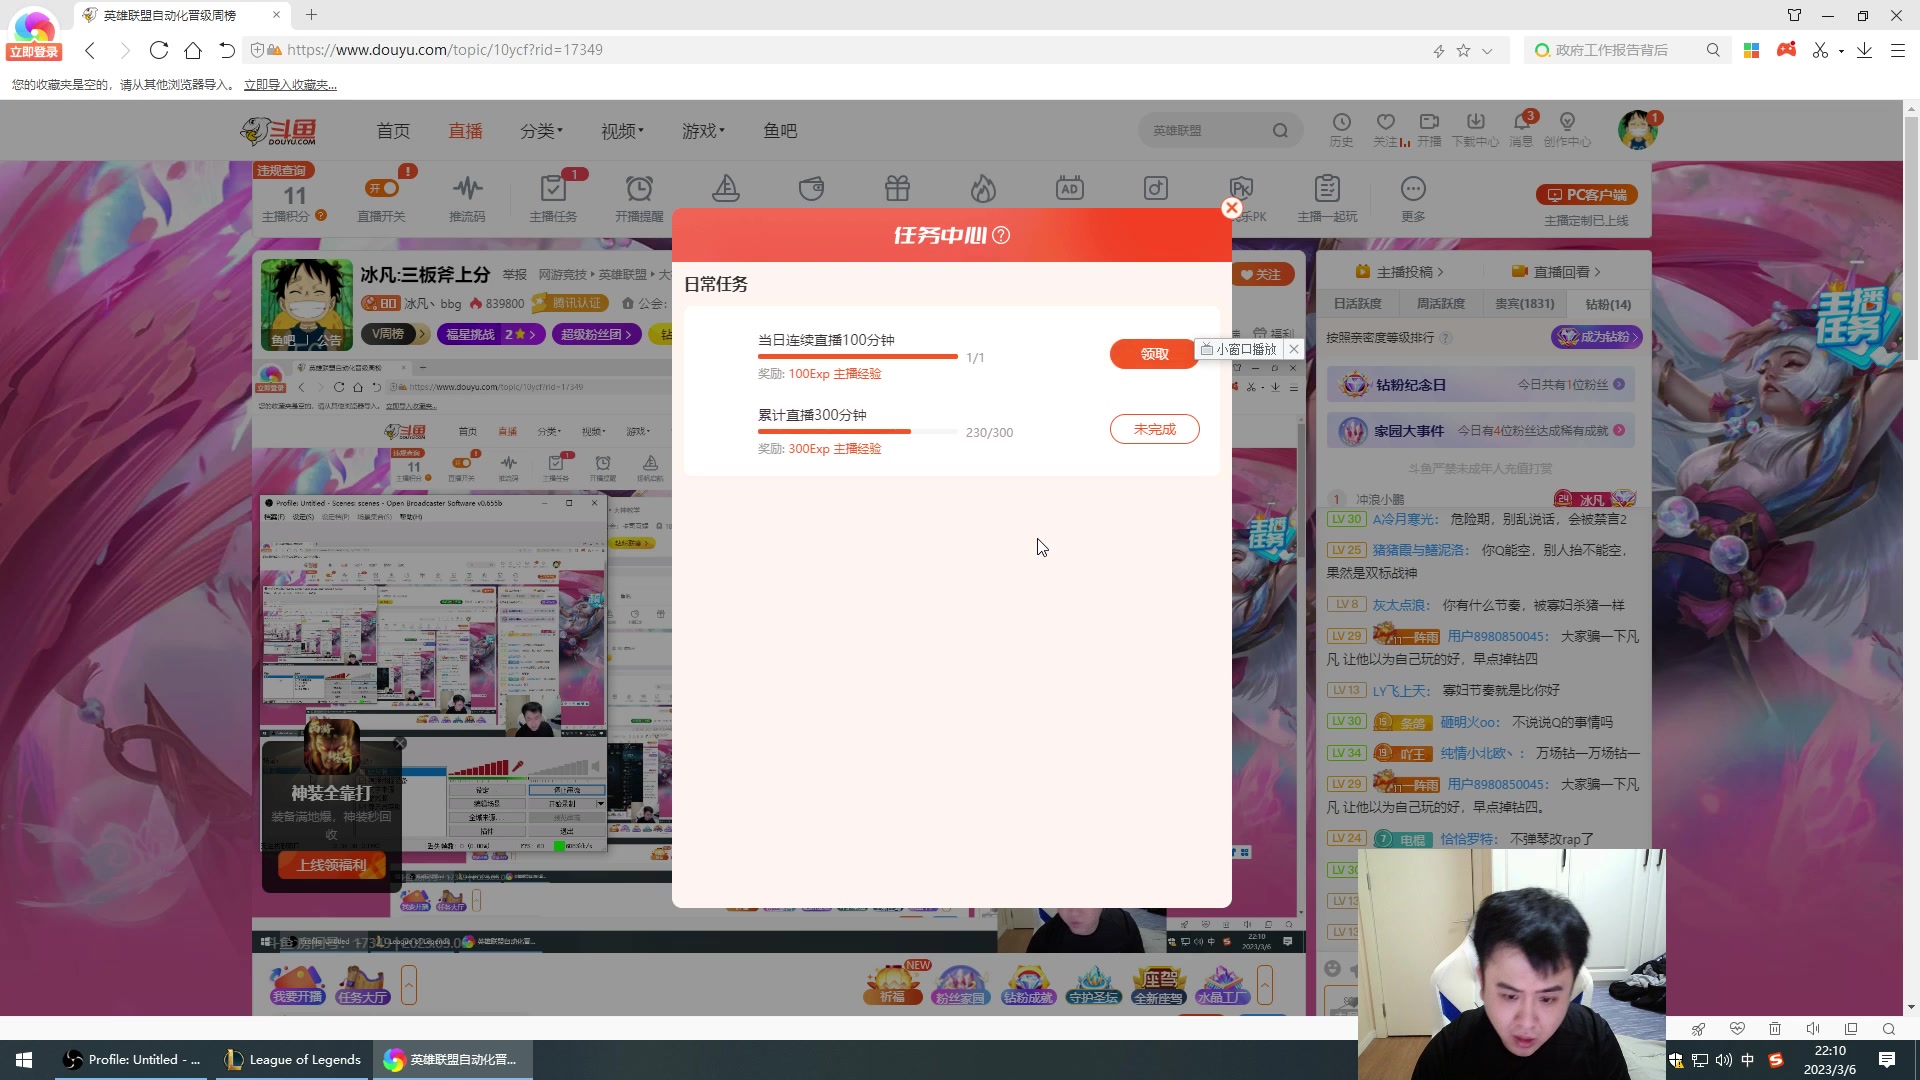
Task: Expand the 视频 navigation dropdown
Action: click(x=622, y=131)
